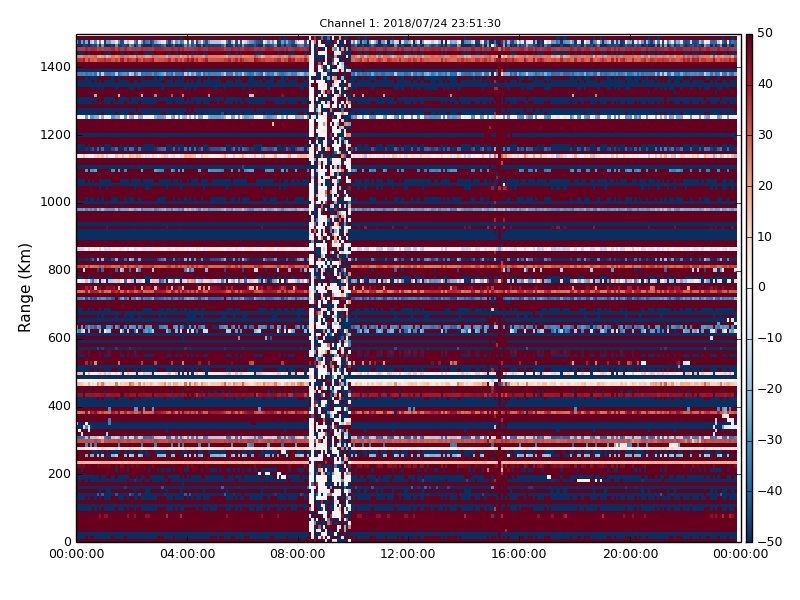
Task: Click the 16:00:00 time tick label
Action: tap(519, 554)
